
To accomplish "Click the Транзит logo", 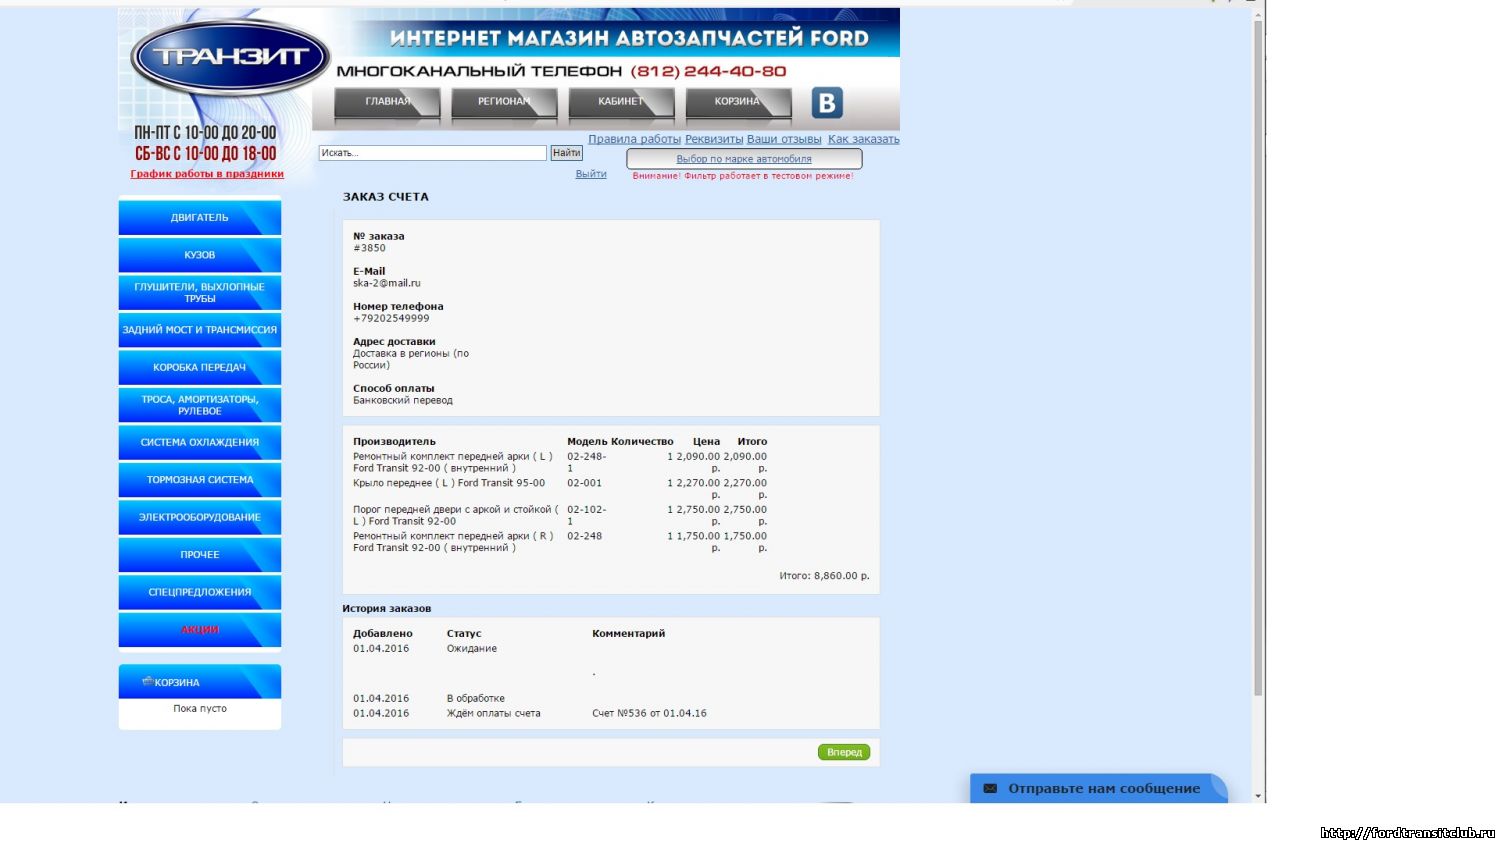I will tap(230, 57).
